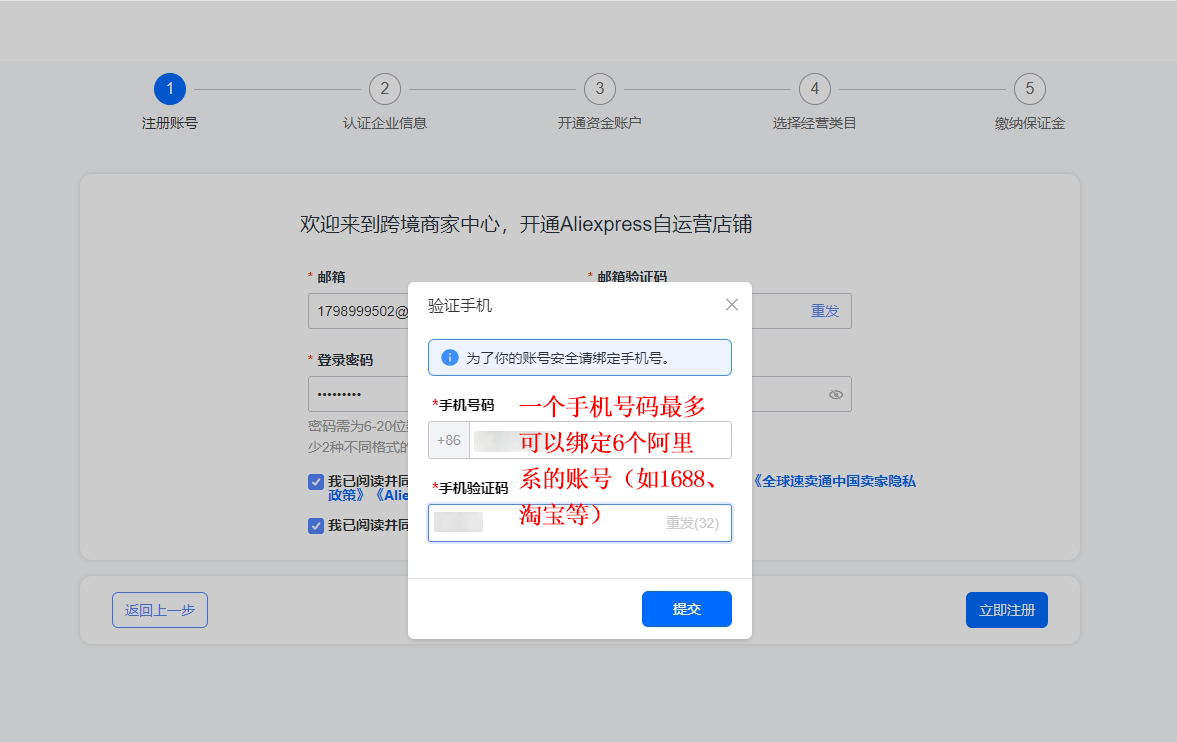The height and width of the screenshot is (742, 1177).
Task: Click 重发 link for email code
Action: [825, 311]
